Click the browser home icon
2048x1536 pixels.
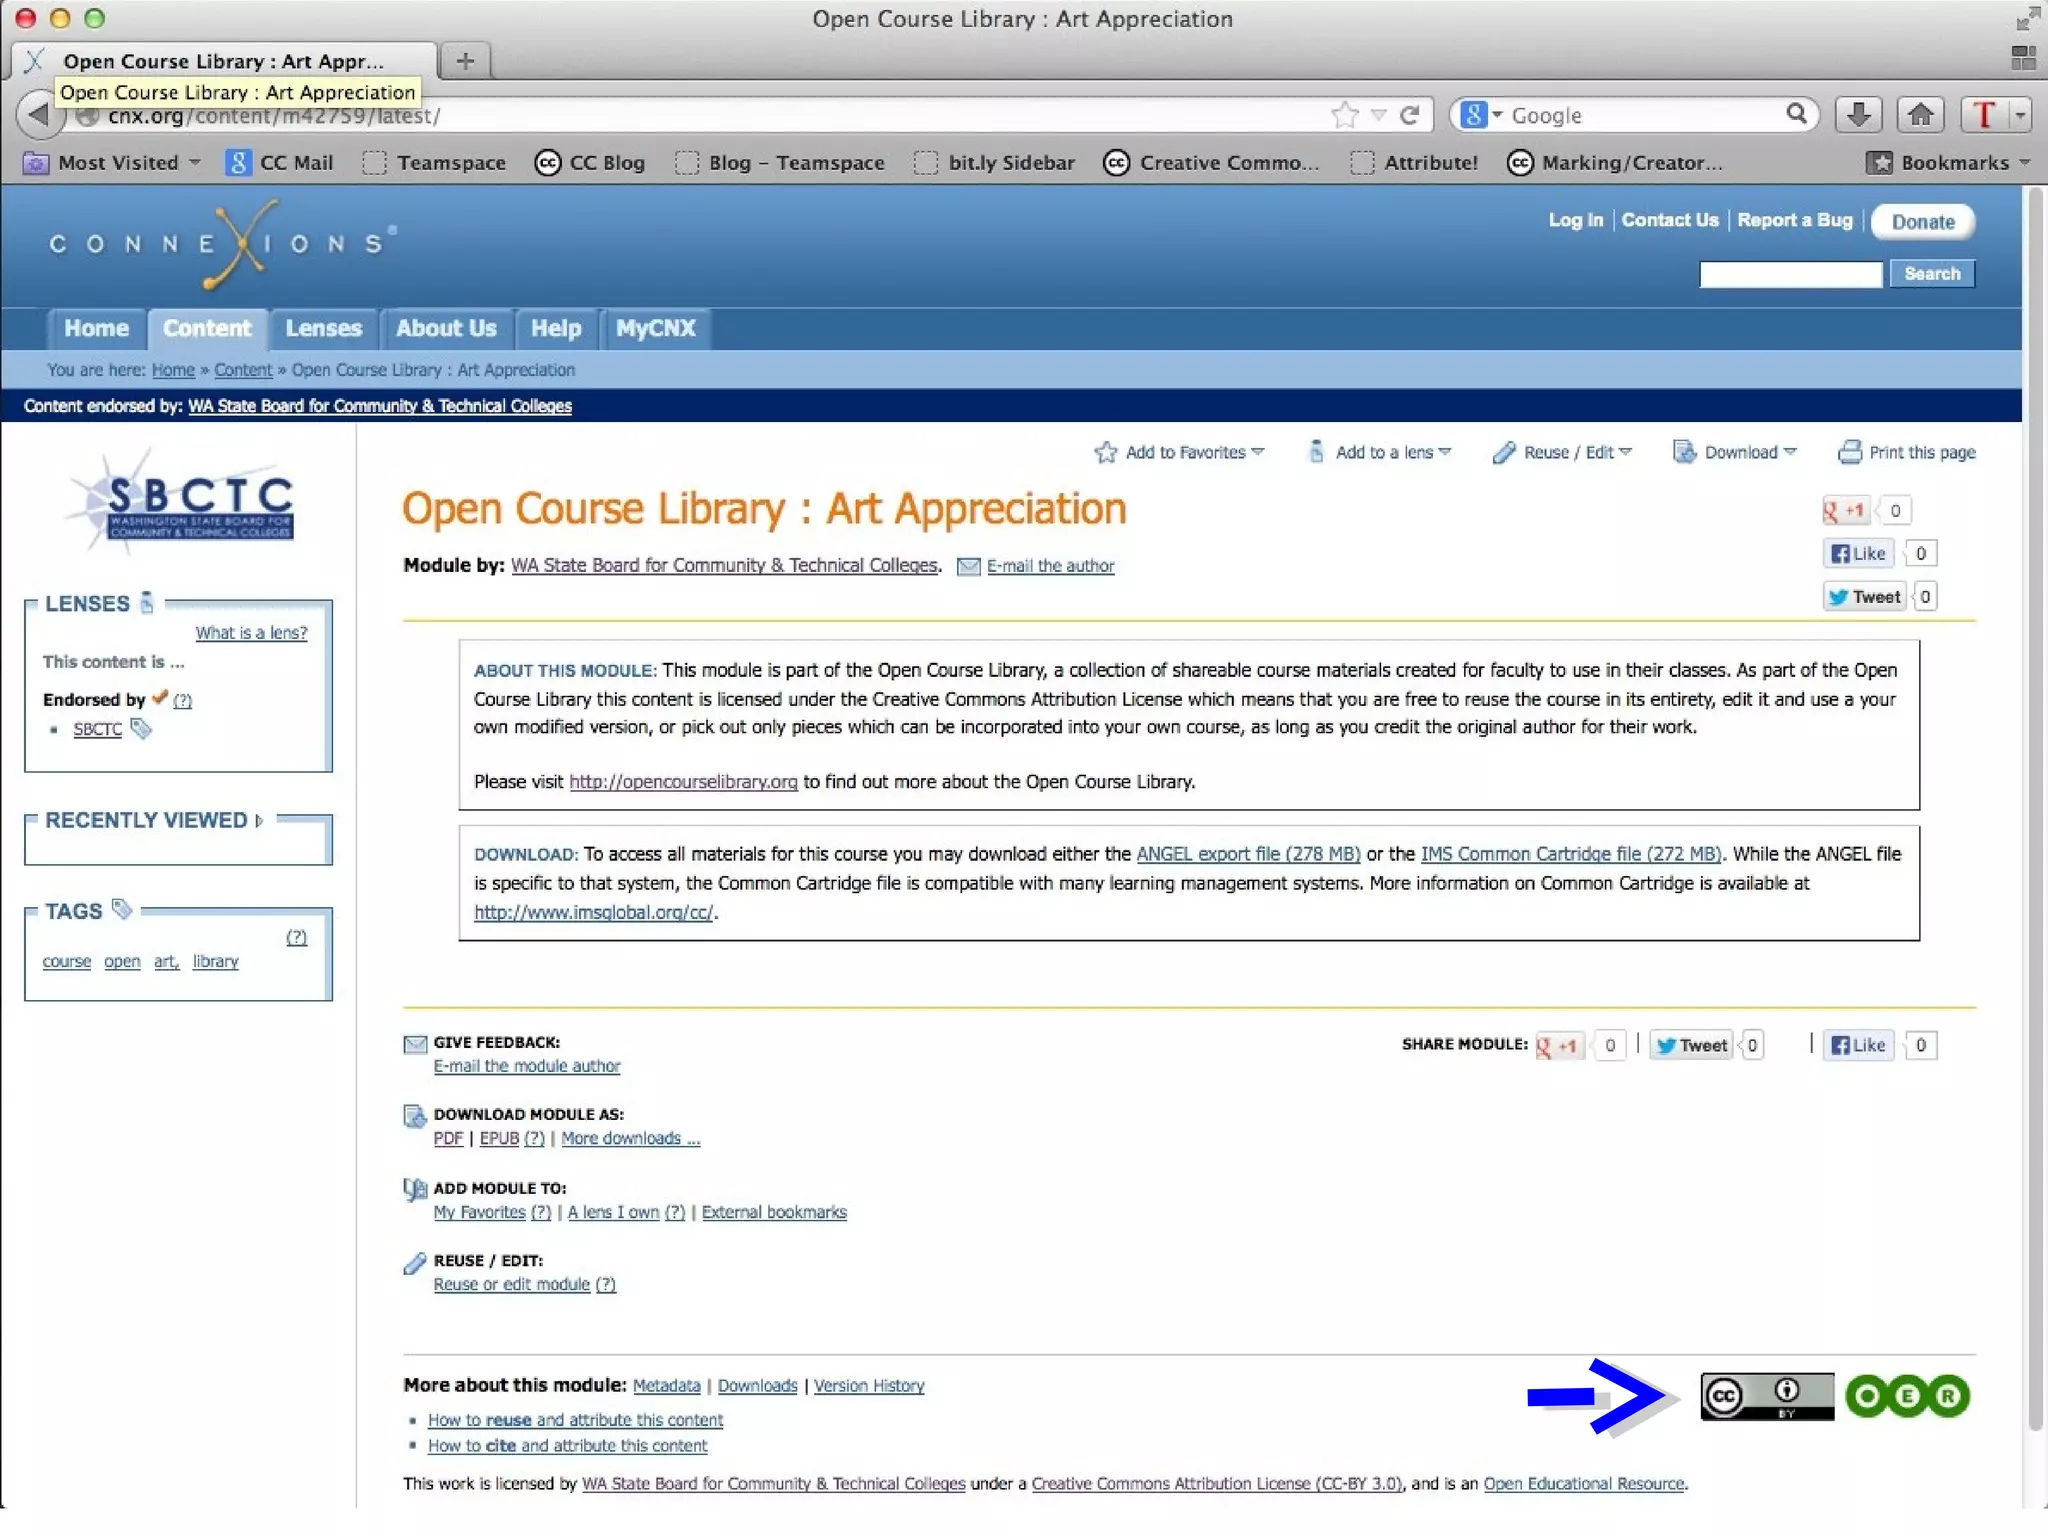[1920, 115]
